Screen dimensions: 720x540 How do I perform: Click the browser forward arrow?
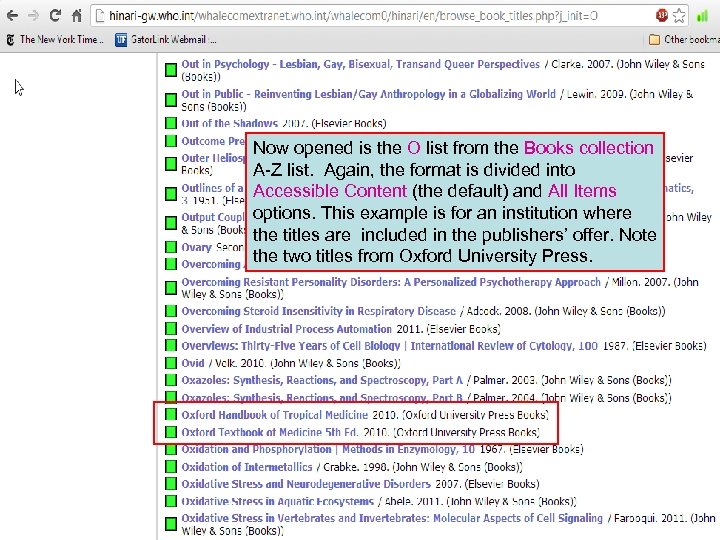pyautogui.click(x=33, y=16)
